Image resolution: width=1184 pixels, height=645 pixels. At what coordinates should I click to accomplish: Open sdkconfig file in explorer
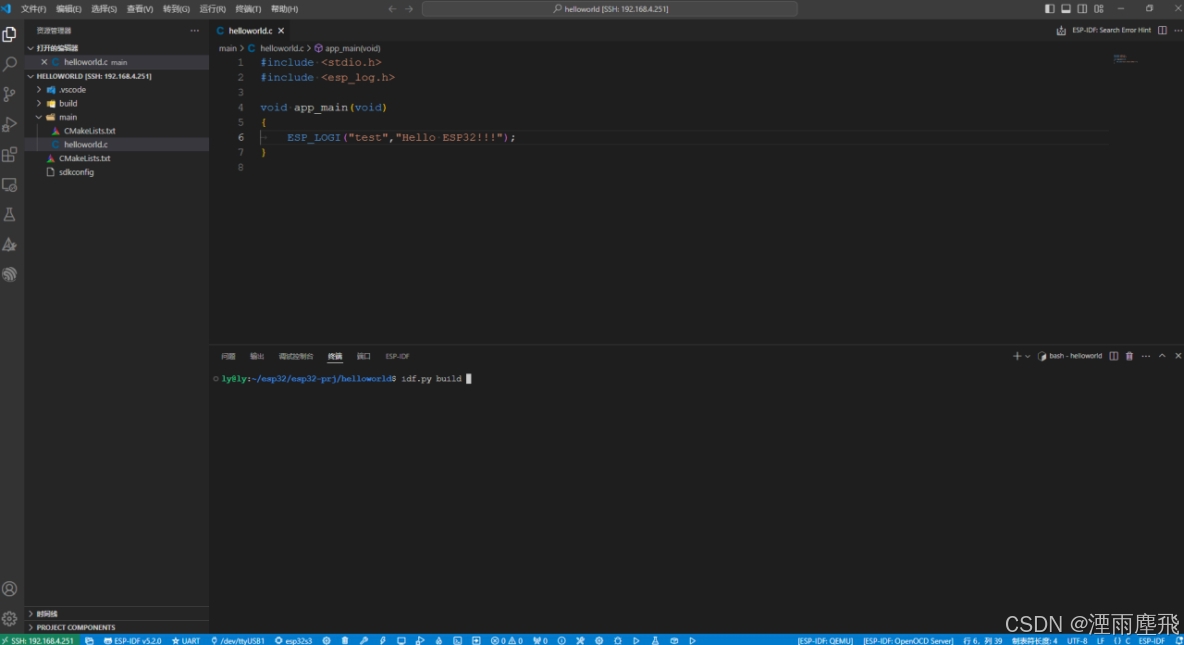[76, 172]
